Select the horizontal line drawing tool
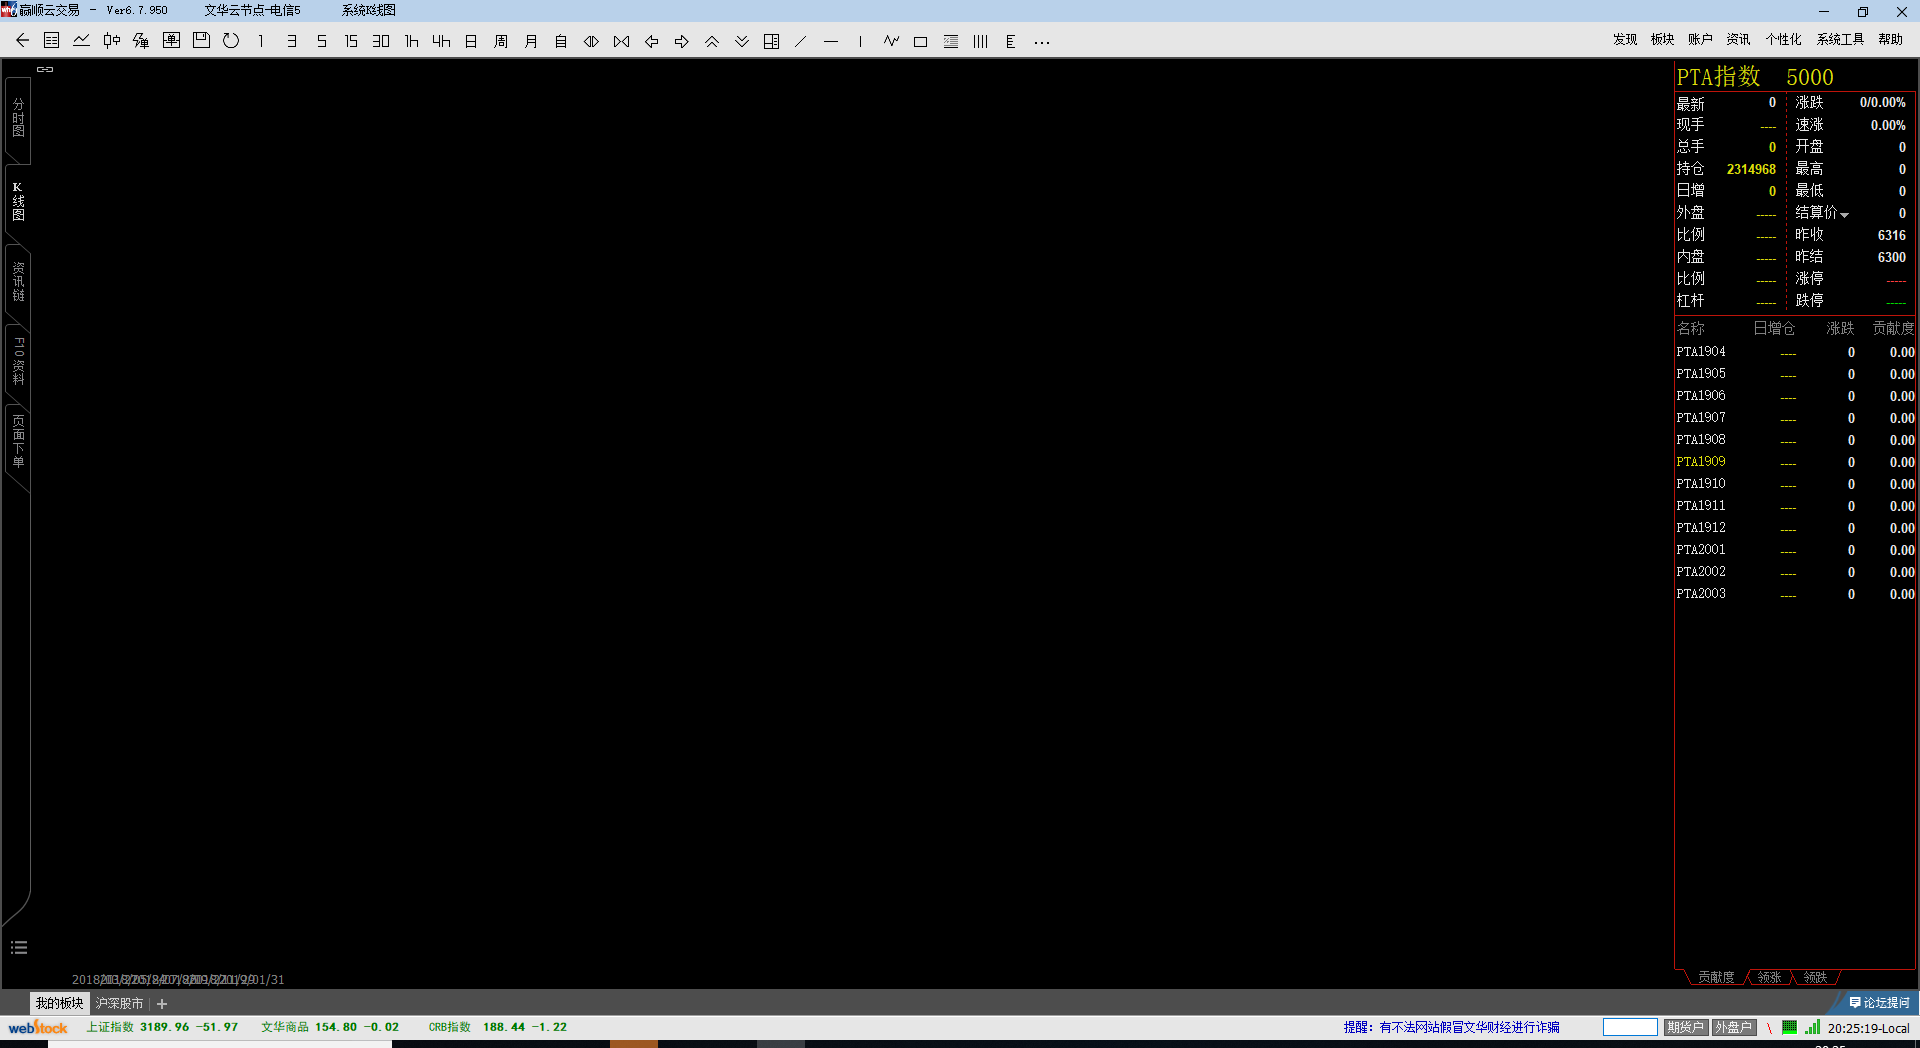 [x=831, y=41]
